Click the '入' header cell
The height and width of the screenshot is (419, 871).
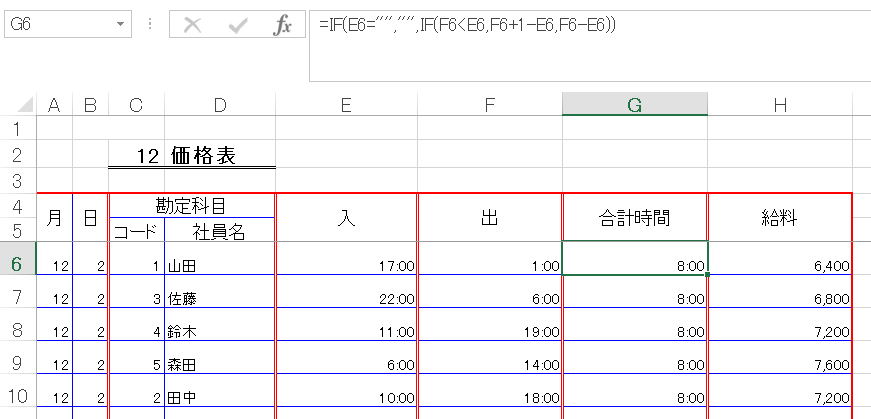[347, 217]
